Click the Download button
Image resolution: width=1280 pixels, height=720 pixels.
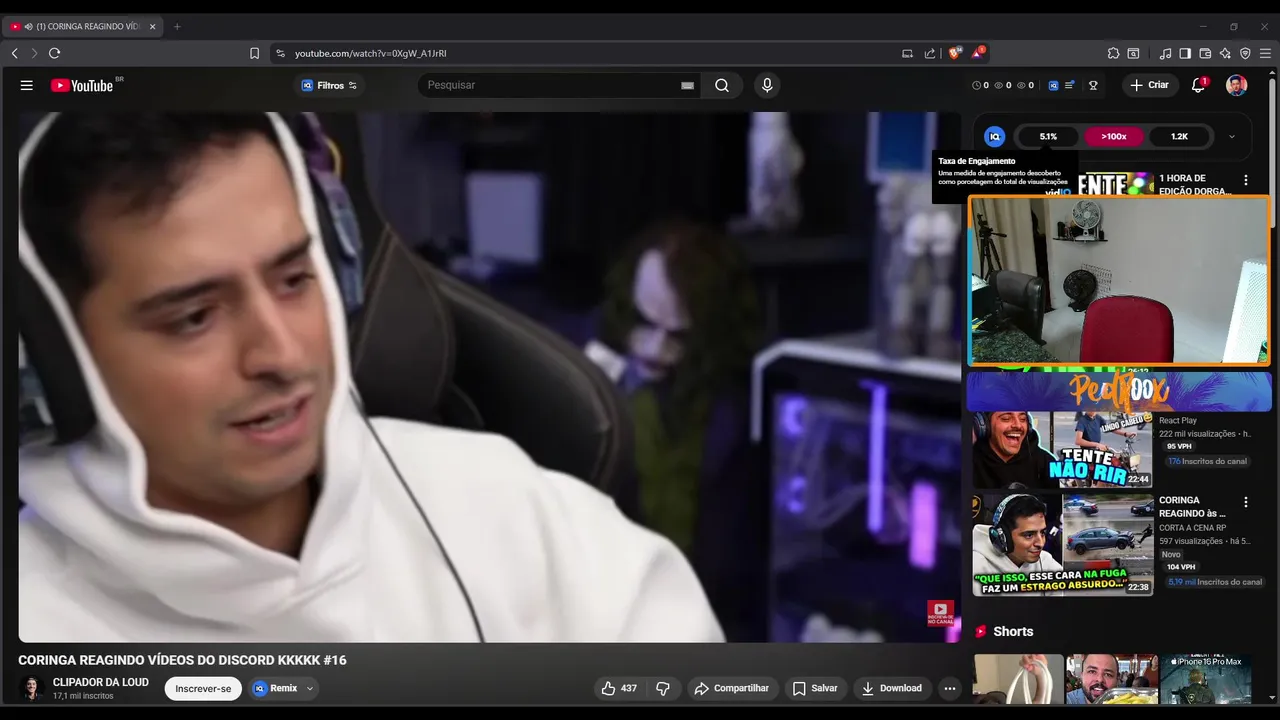[x=891, y=688]
